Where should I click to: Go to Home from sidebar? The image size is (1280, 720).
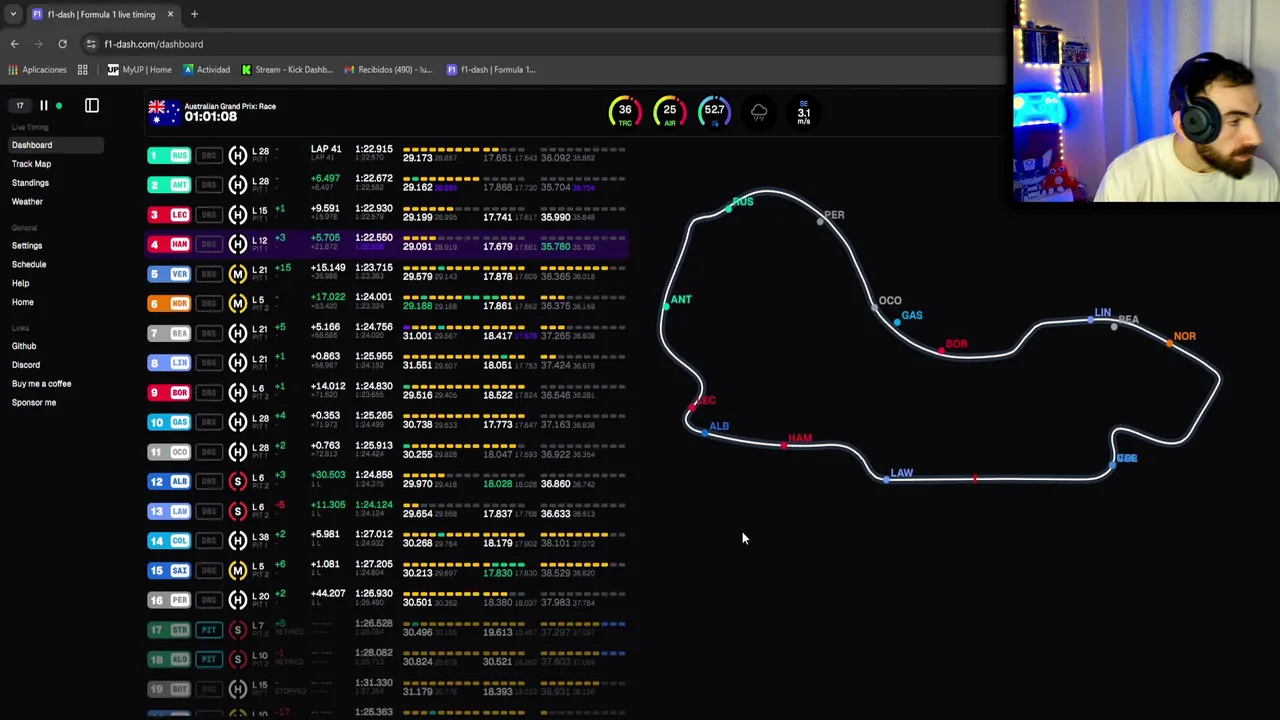point(22,303)
